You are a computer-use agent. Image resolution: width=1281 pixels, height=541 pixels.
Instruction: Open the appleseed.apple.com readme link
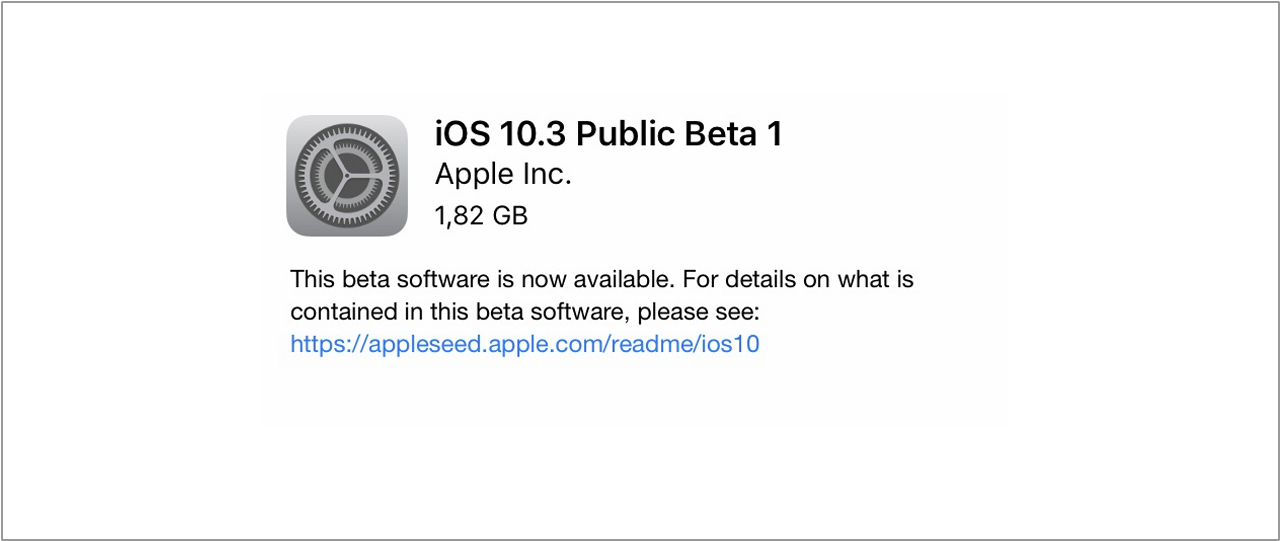(525, 345)
